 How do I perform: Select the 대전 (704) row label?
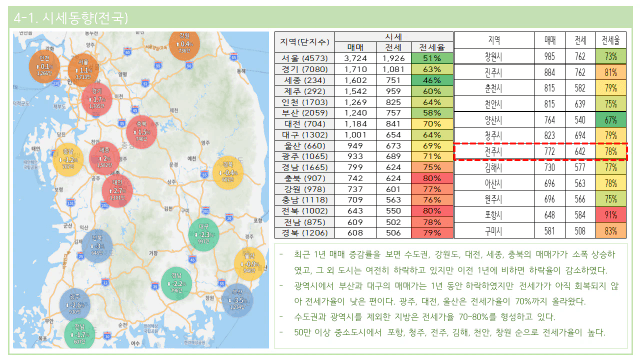(x=304, y=124)
